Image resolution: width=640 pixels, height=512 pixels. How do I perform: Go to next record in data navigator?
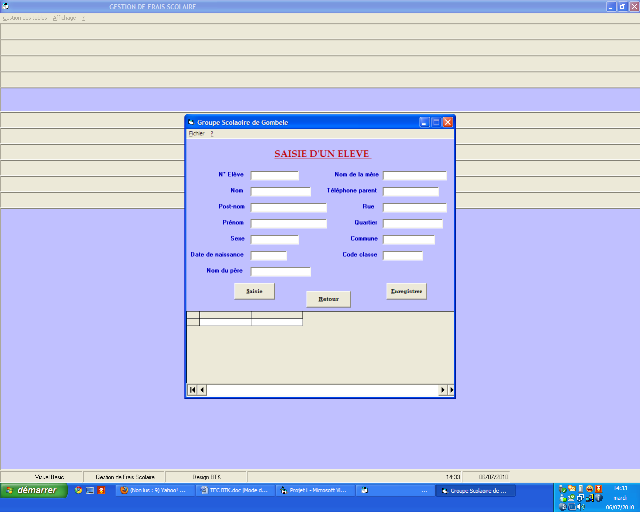click(442, 390)
